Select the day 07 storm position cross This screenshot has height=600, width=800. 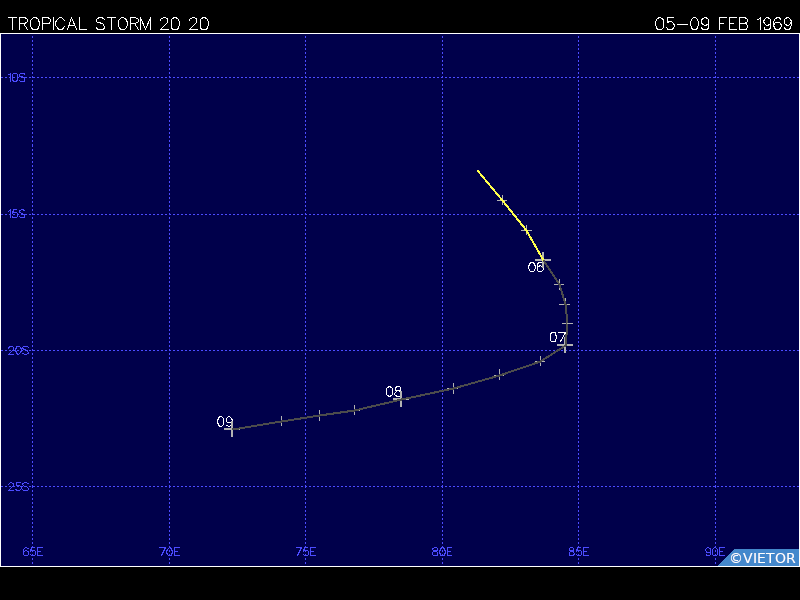(x=565, y=346)
